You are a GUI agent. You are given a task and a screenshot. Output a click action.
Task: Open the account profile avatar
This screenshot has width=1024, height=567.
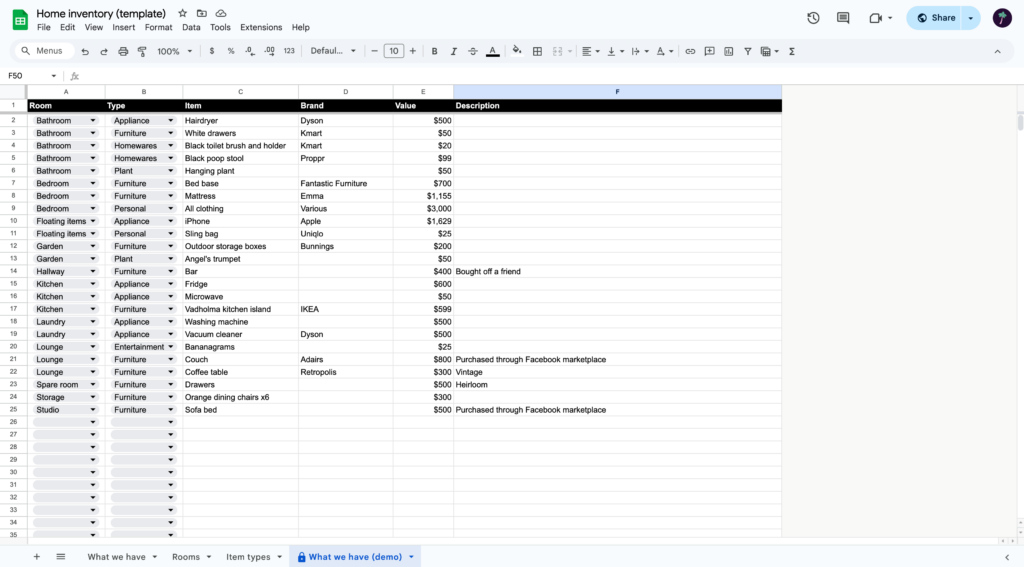(1002, 18)
